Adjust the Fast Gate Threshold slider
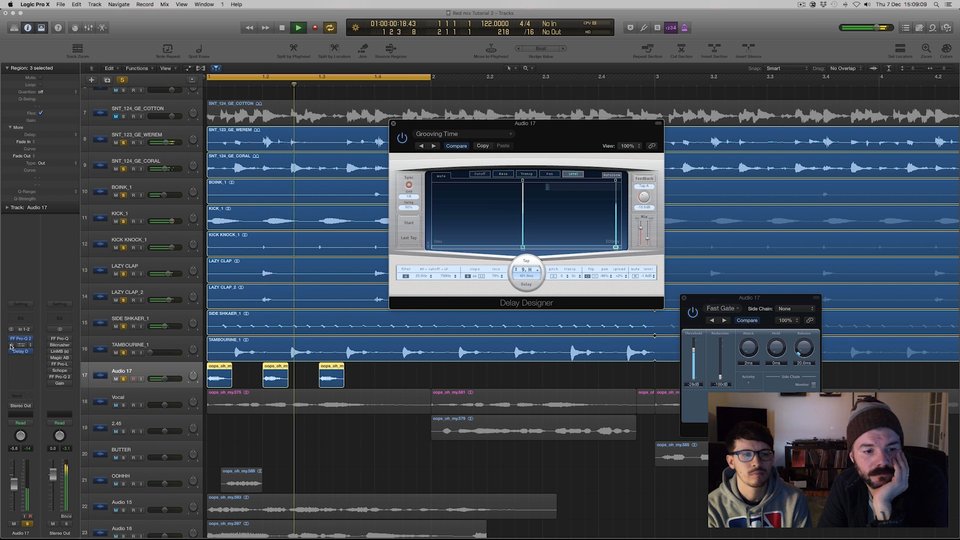The image size is (960, 540). [x=693, y=358]
